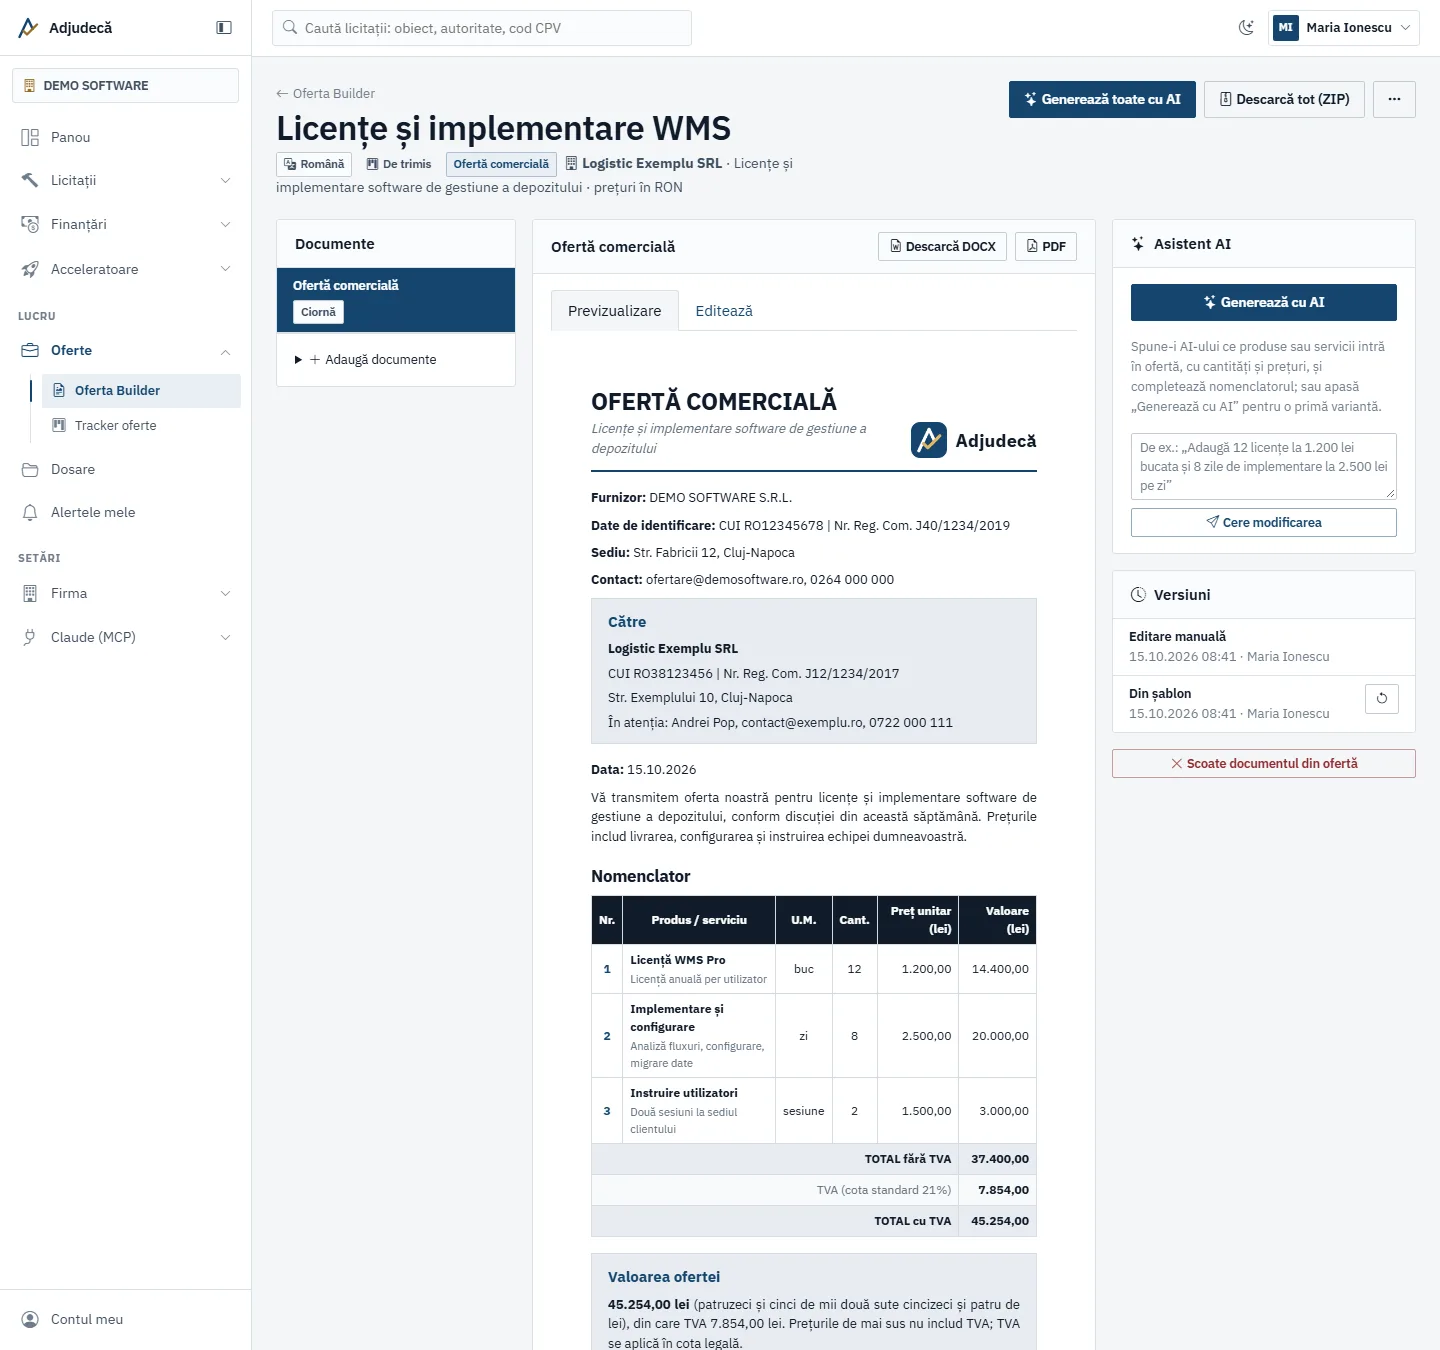Switch to the Previzualizare tab

click(614, 311)
